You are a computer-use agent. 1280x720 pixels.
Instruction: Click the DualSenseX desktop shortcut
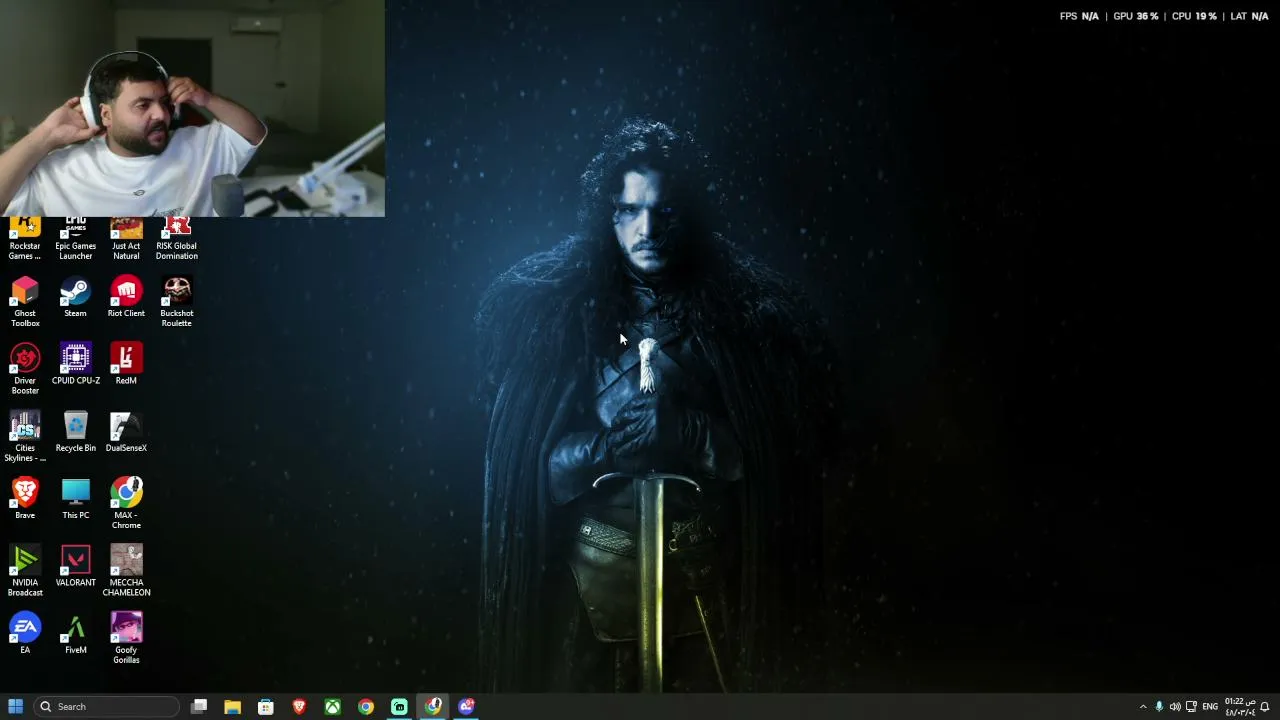pyautogui.click(x=126, y=431)
